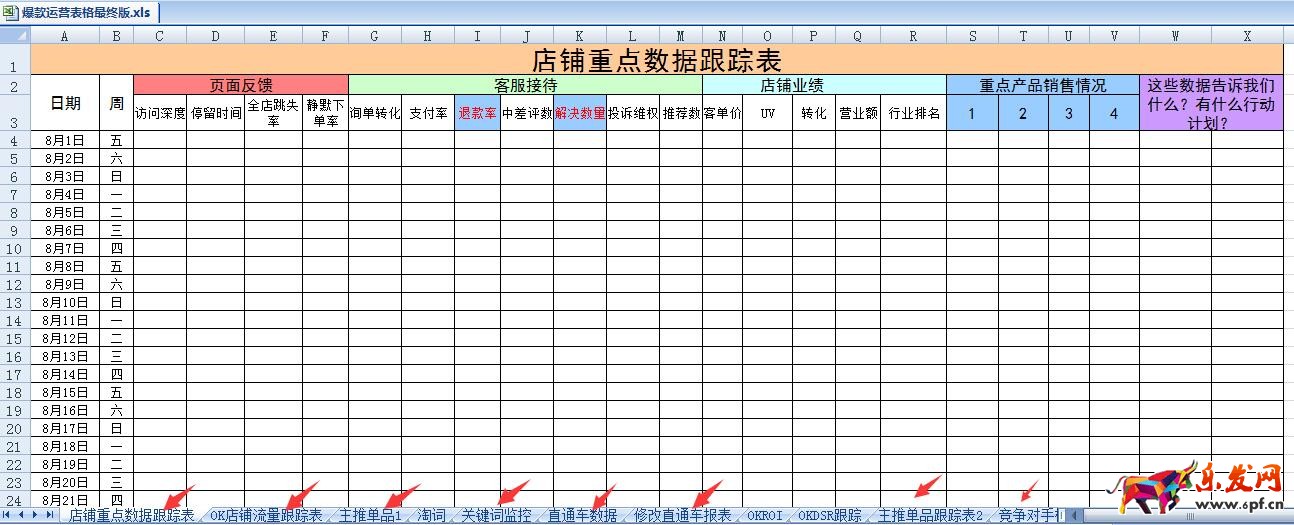Click the 中差评数 column header cell

(527, 113)
